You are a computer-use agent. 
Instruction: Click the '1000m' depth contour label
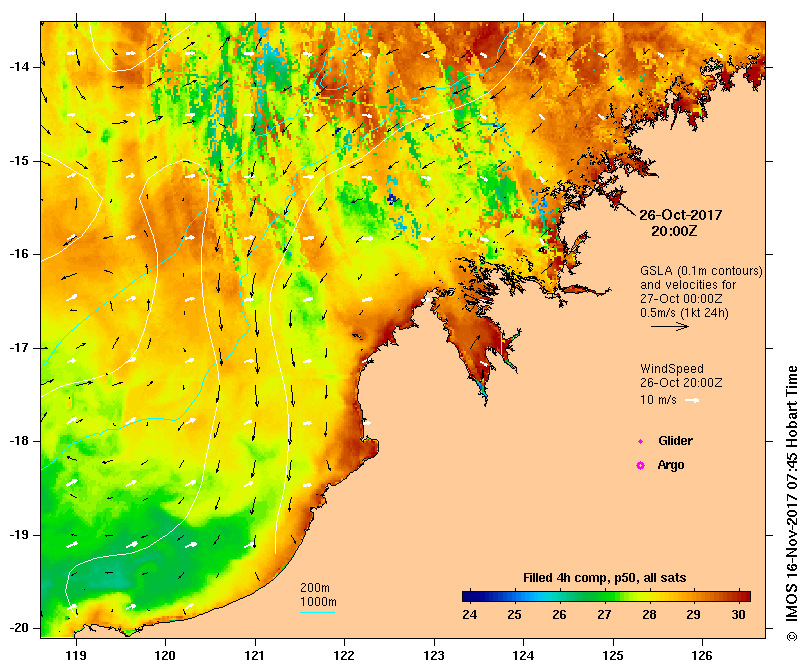click(x=318, y=602)
